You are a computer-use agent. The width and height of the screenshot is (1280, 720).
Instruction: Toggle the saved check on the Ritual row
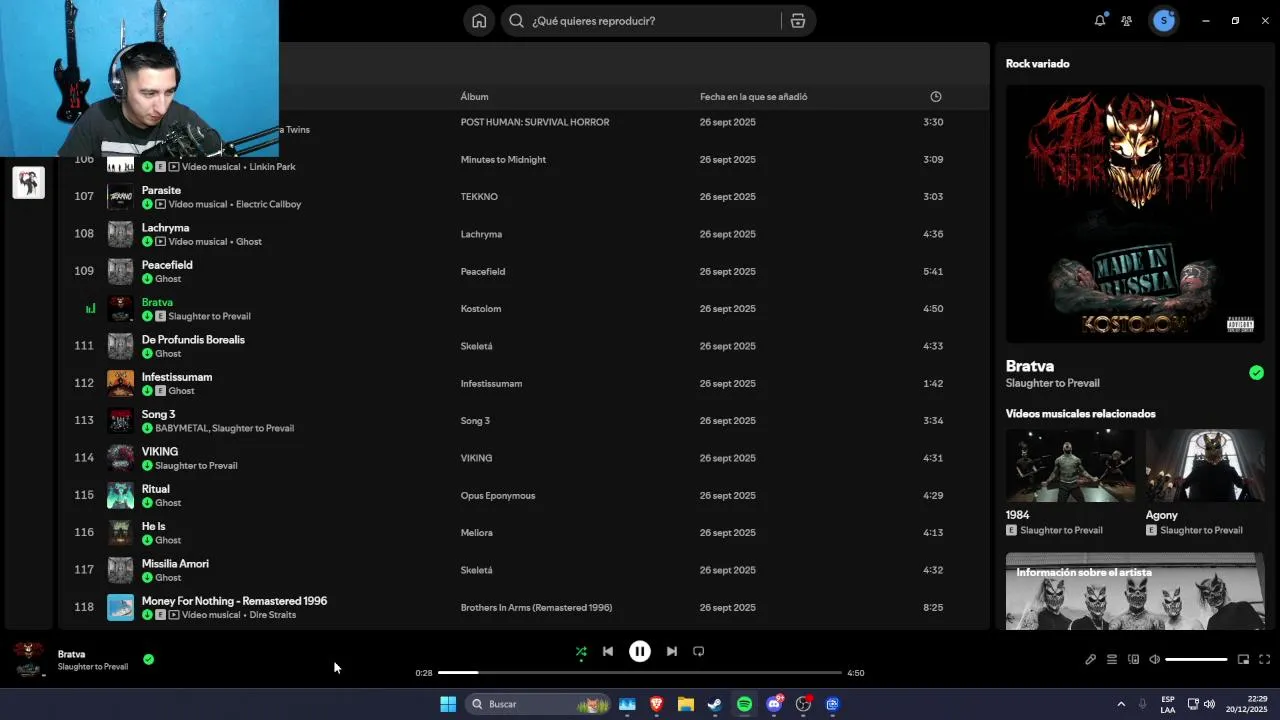[147, 503]
